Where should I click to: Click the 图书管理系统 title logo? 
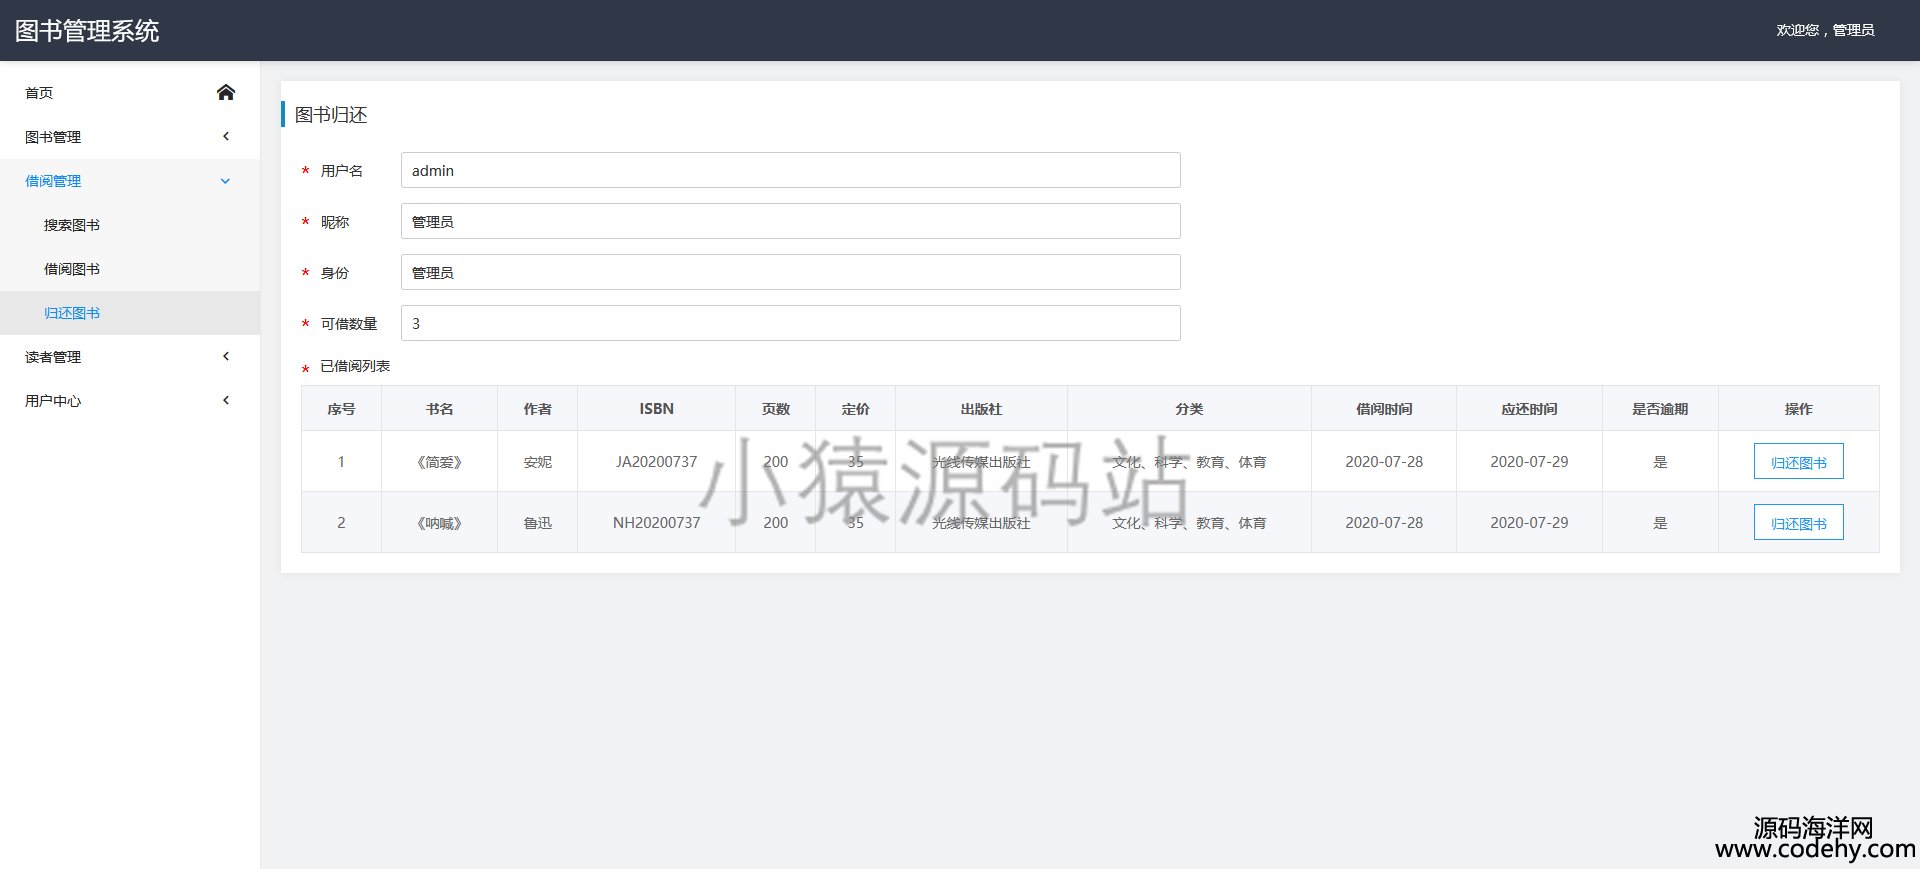coord(87,31)
